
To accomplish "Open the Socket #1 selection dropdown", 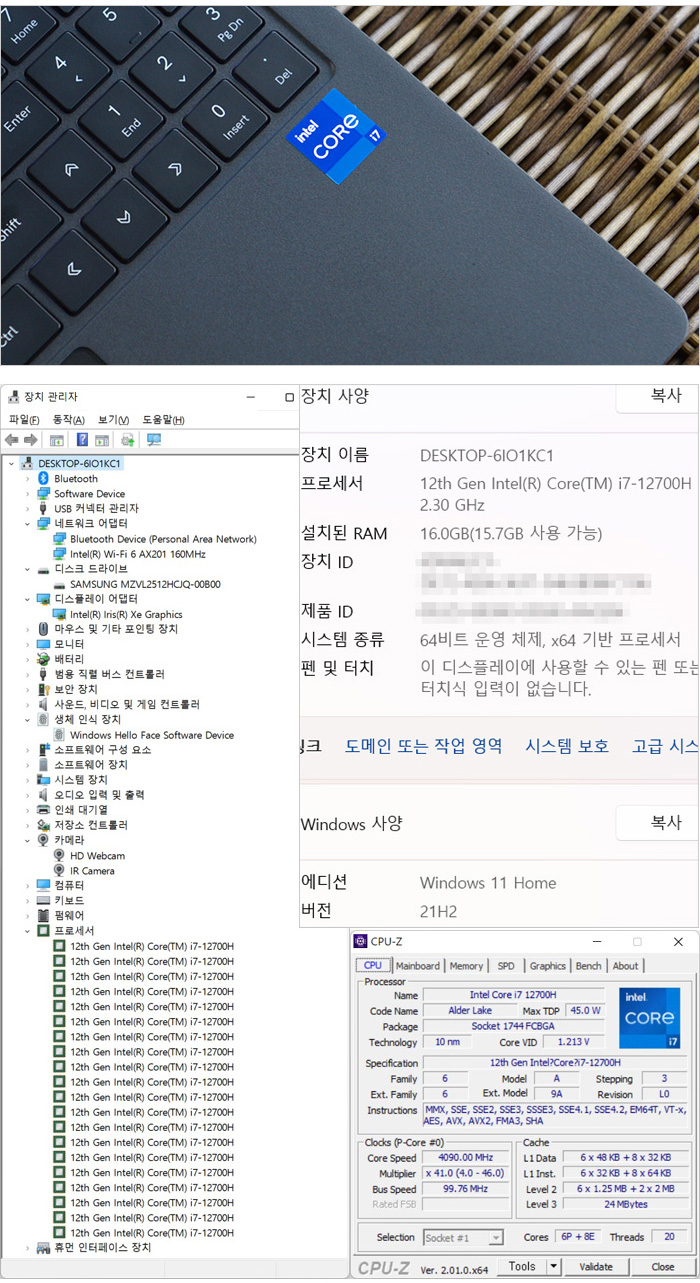I will point(496,1238).
